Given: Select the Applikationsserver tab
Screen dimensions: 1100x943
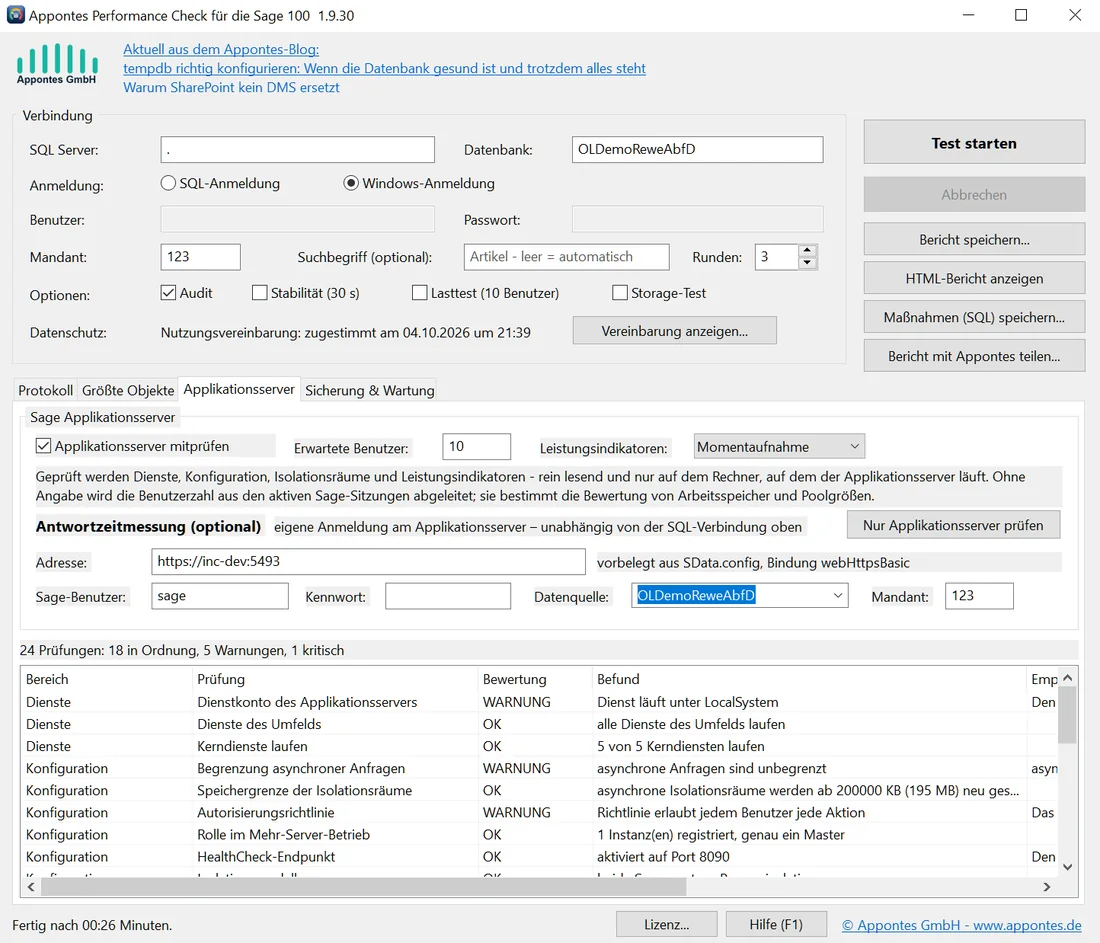Looking at the screenshot, I should tap(239, 389).
